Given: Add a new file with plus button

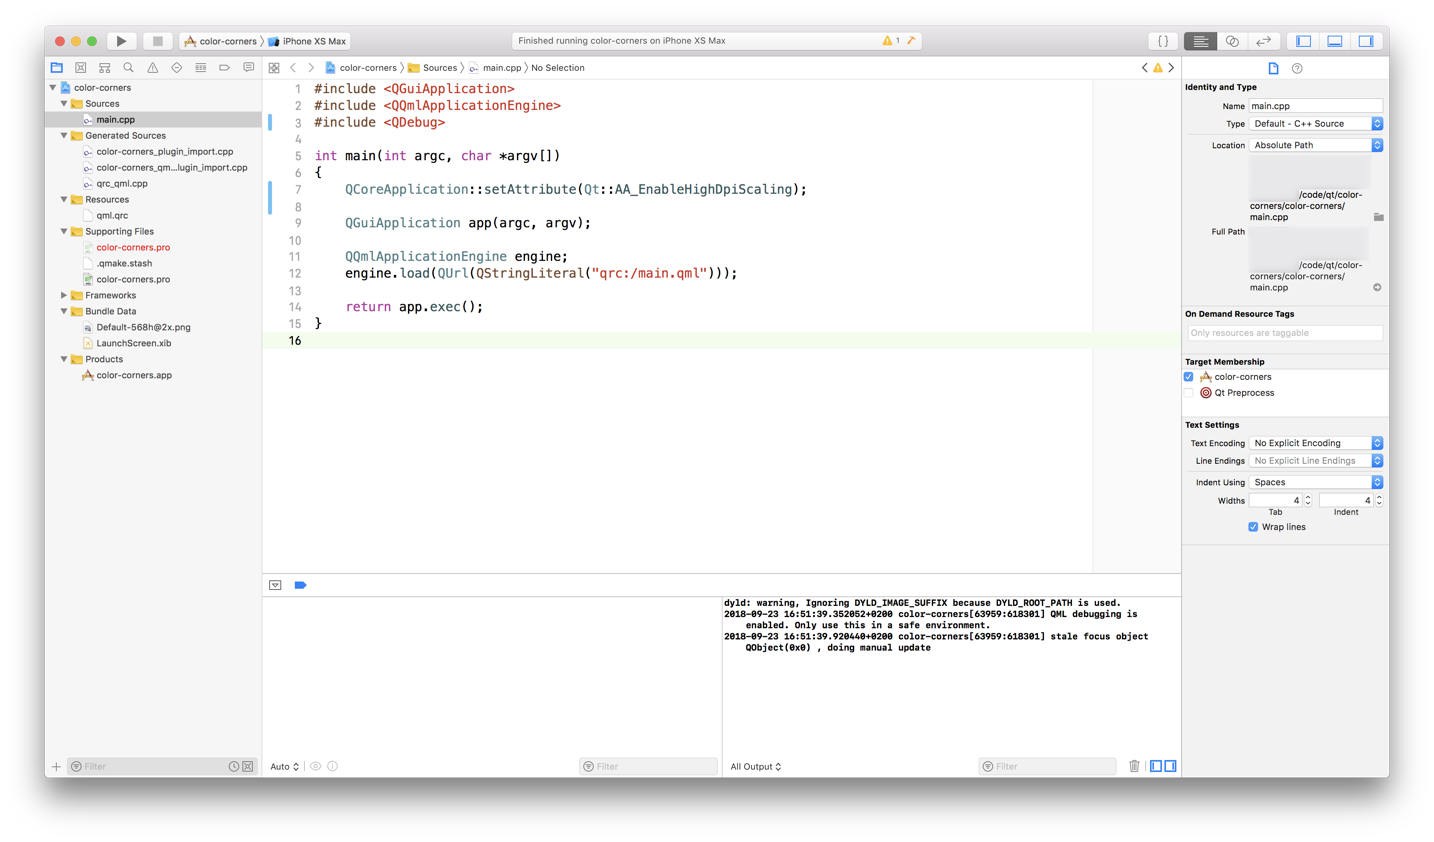Looking at the screenshot, I should pyautogui.click(x=56, y=767).
